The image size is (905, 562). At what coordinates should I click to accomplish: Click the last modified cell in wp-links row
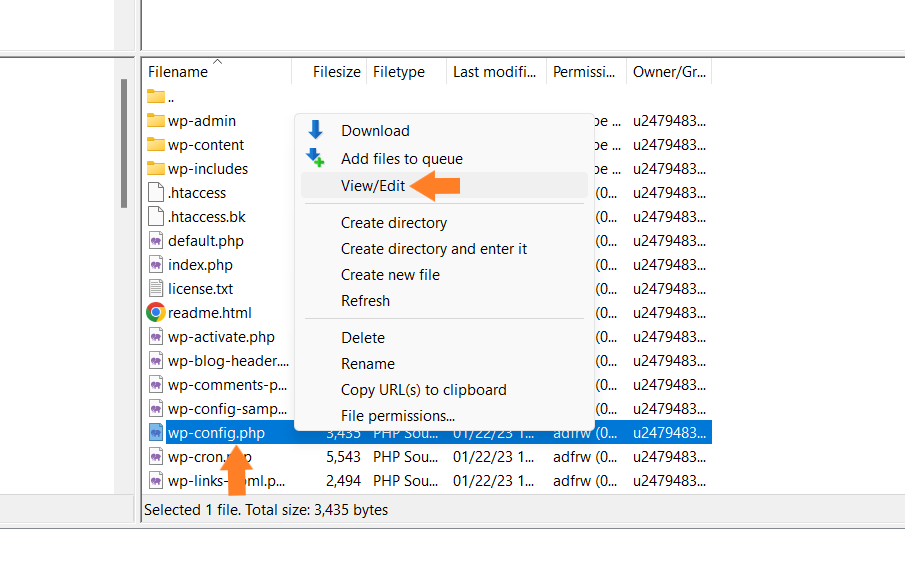pos(493,481)
